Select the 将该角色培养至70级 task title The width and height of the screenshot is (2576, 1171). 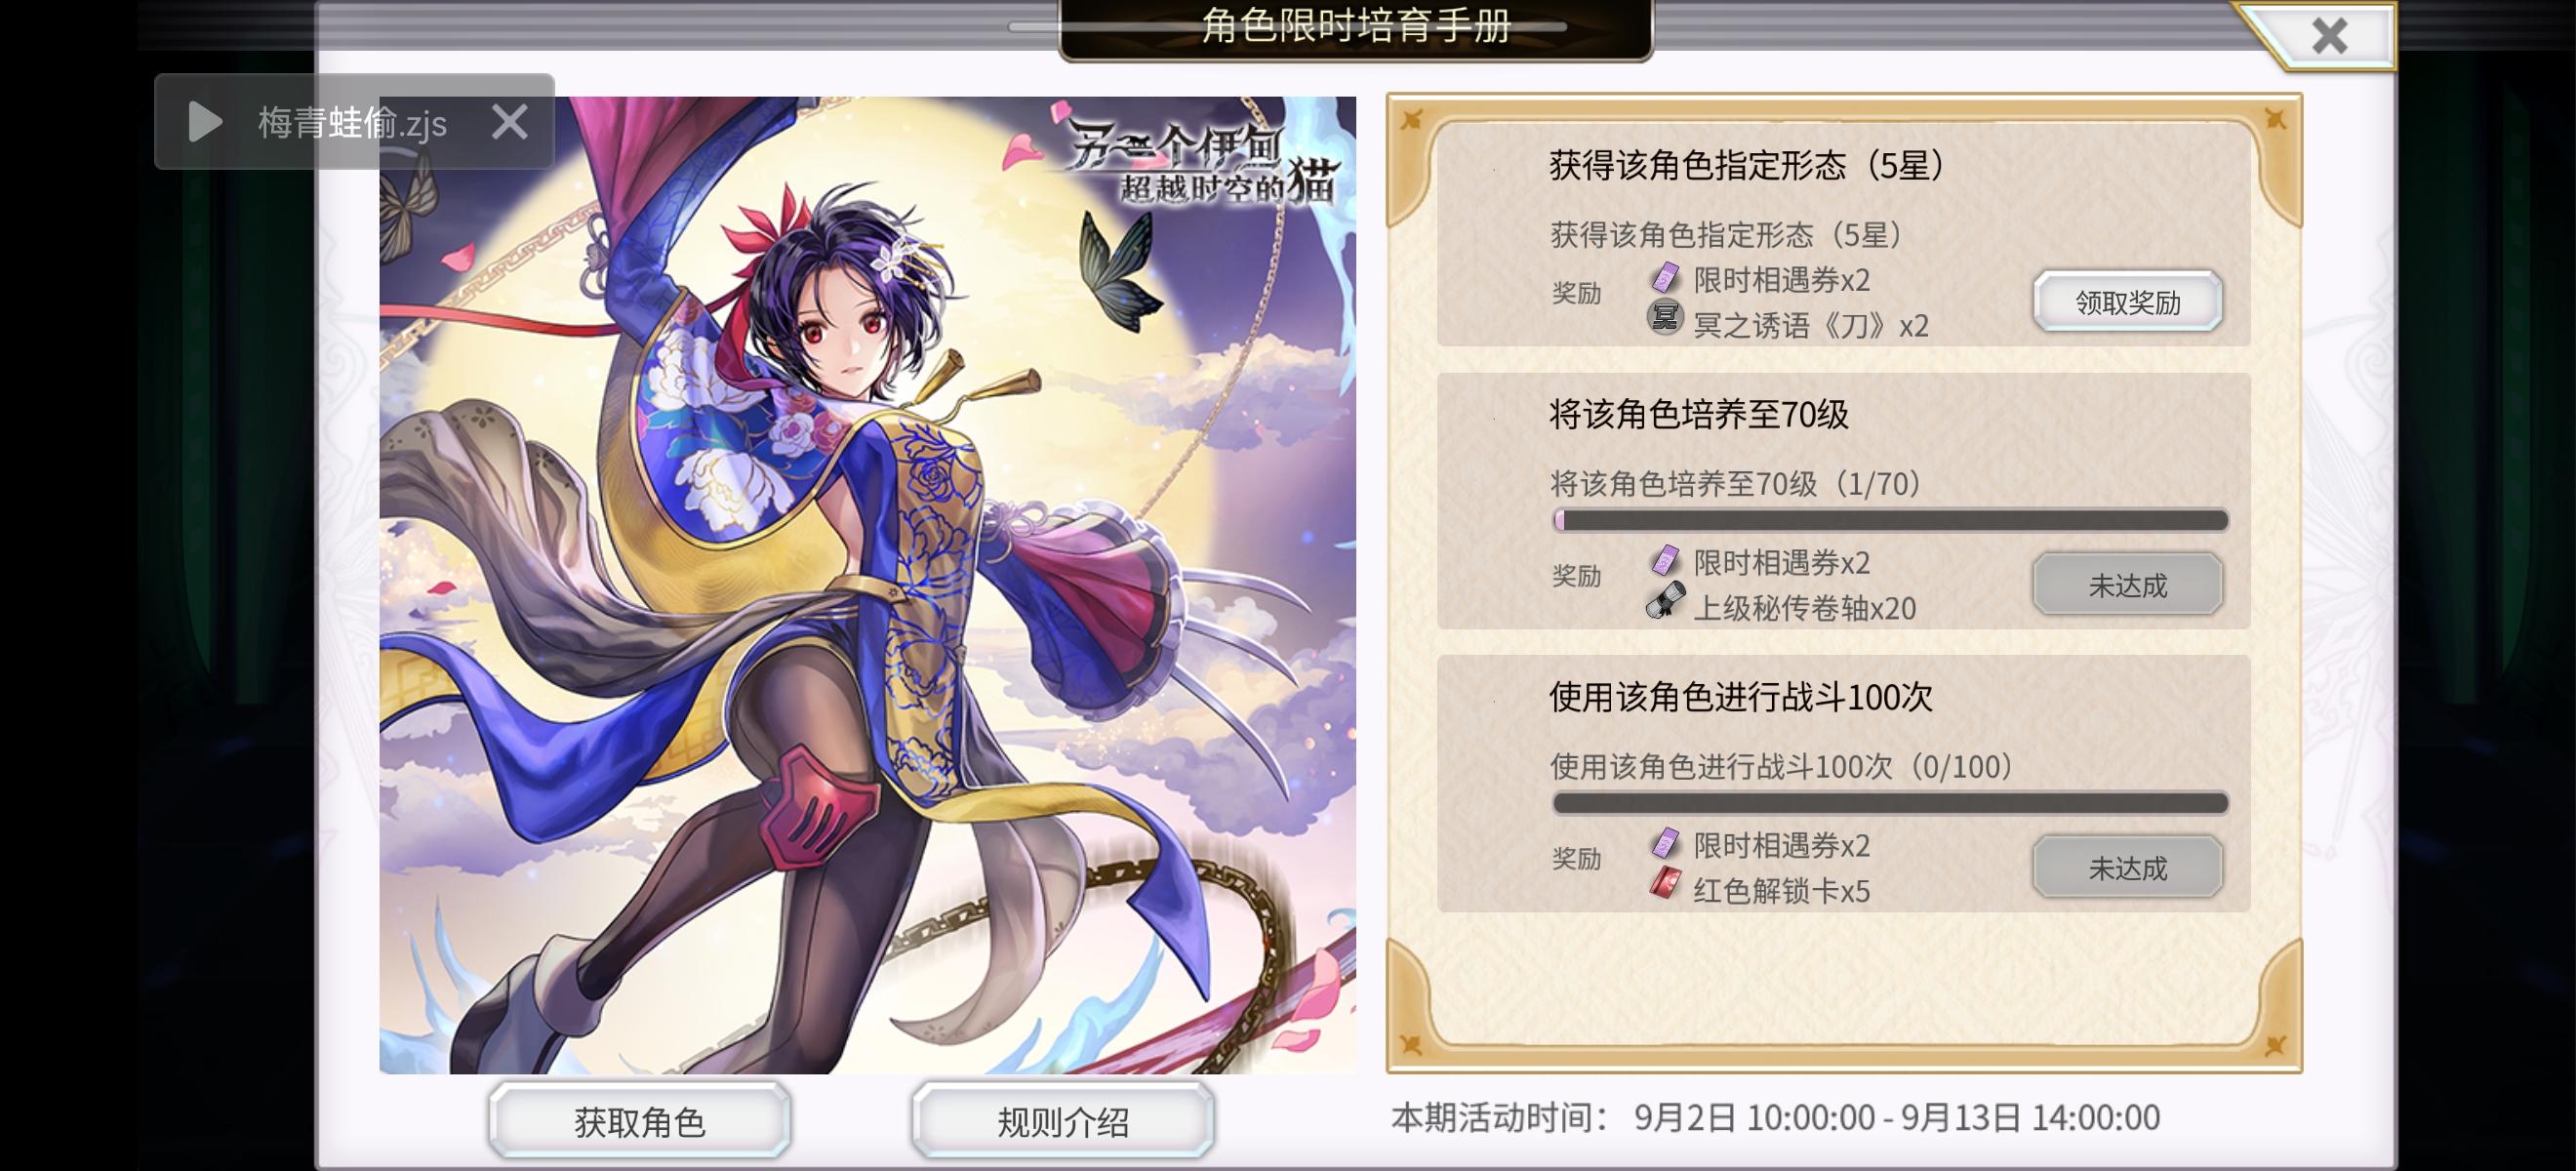point(1699,414)
